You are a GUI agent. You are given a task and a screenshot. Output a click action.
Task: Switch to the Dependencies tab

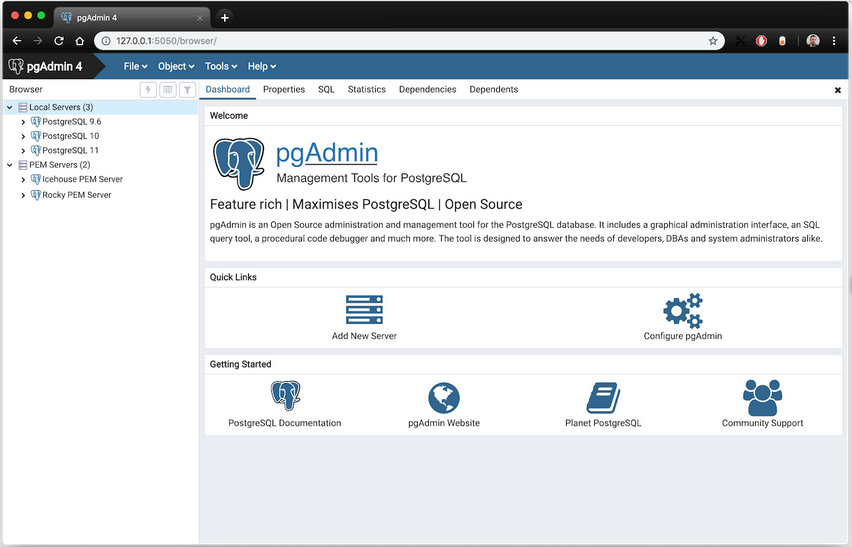coord(428,90)
